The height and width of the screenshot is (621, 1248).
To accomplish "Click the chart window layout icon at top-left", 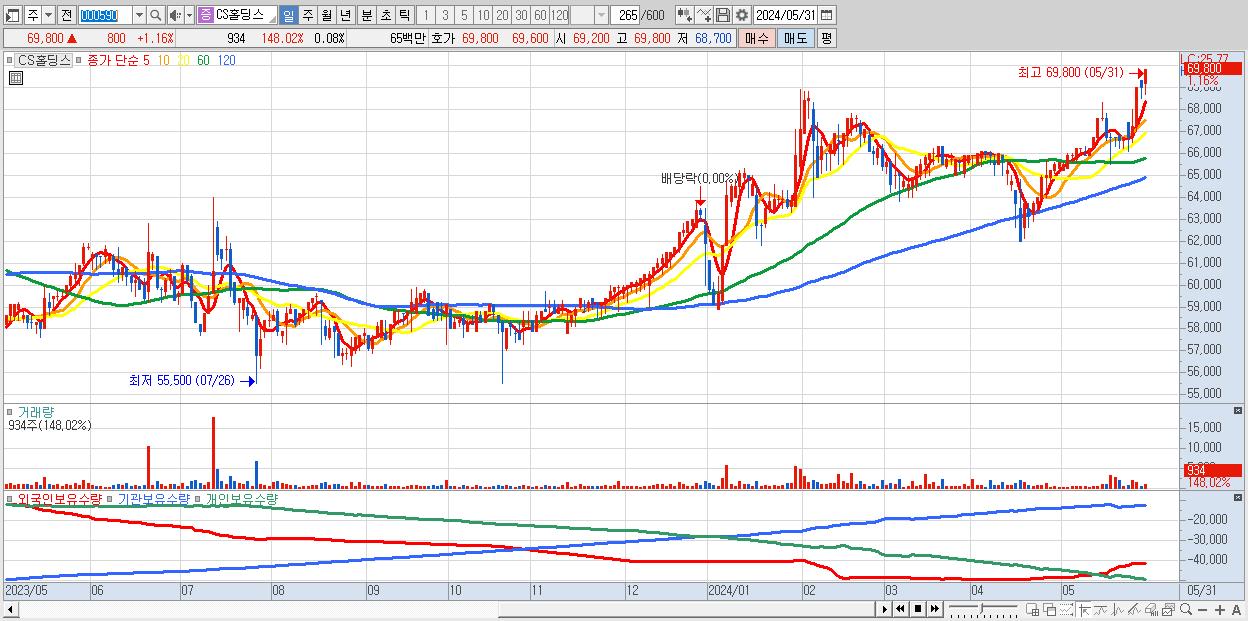I will pos(11,15).
